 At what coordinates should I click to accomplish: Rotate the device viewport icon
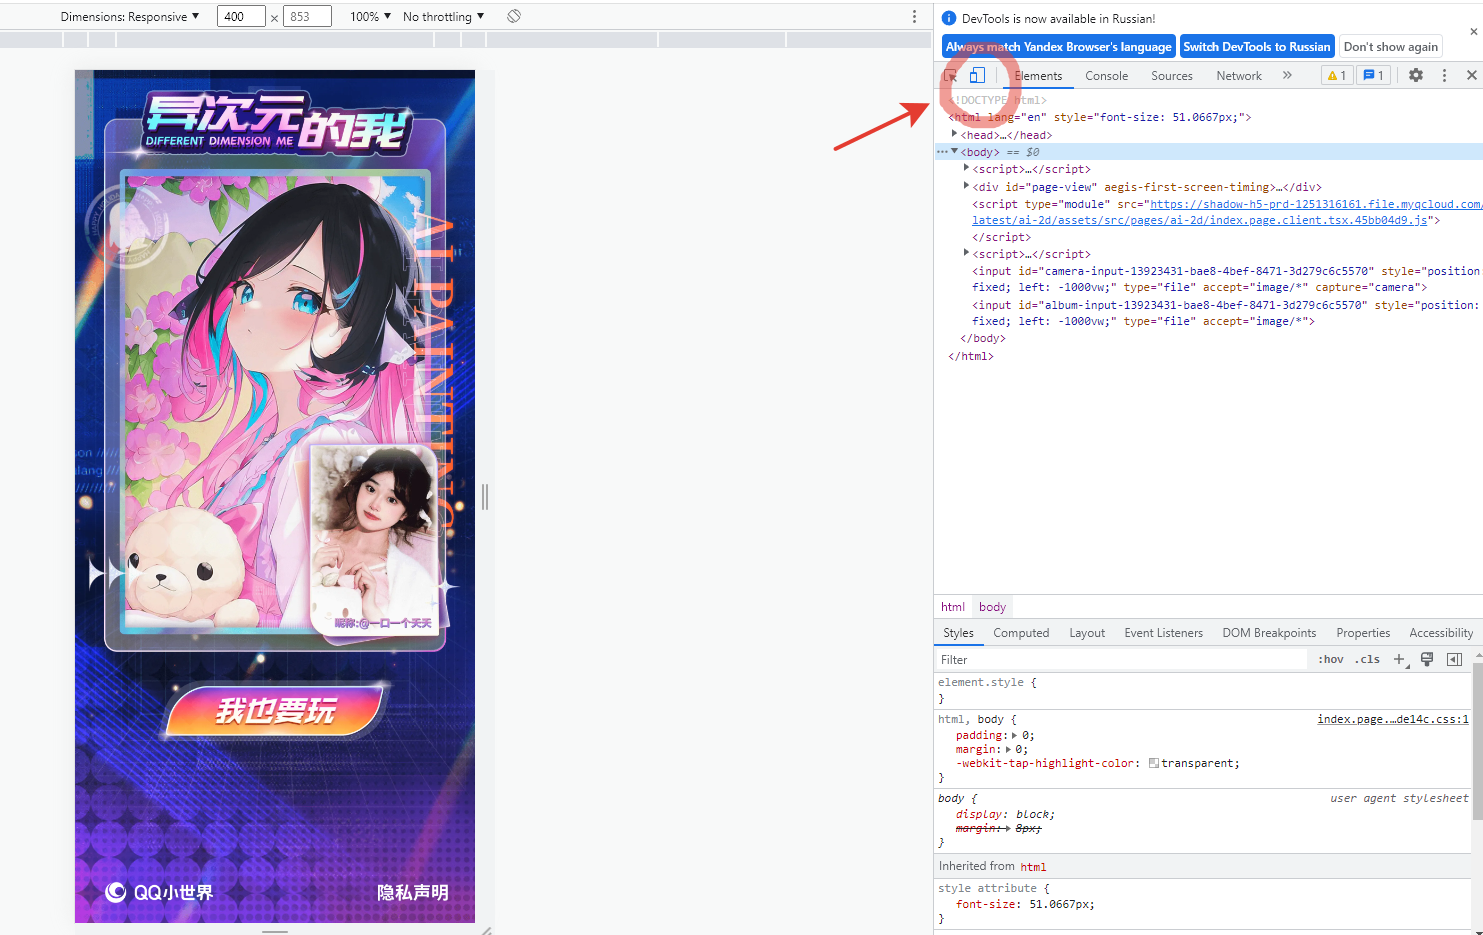[514, 16]
